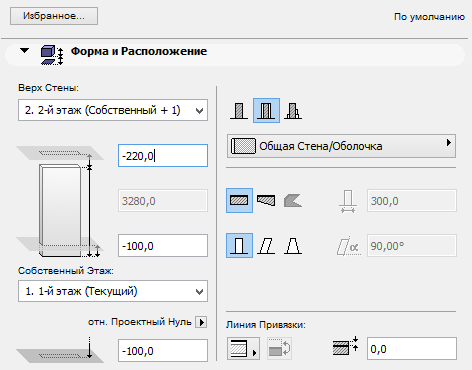Click the Форма и Расположение panel icon

tap(52, 55)
